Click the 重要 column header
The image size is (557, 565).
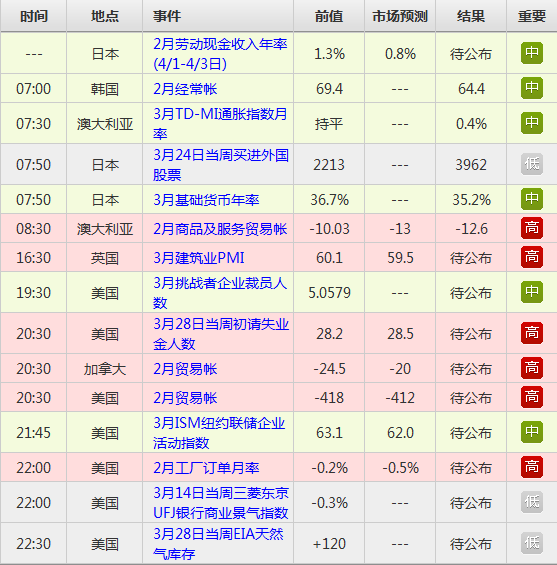[x=532, y=16]
